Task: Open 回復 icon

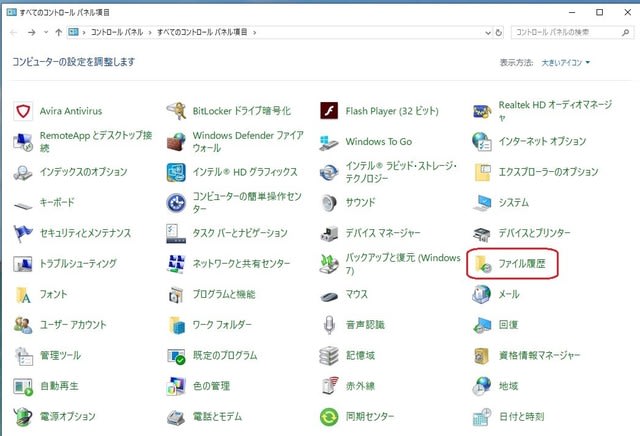Action: click(482, 325)
